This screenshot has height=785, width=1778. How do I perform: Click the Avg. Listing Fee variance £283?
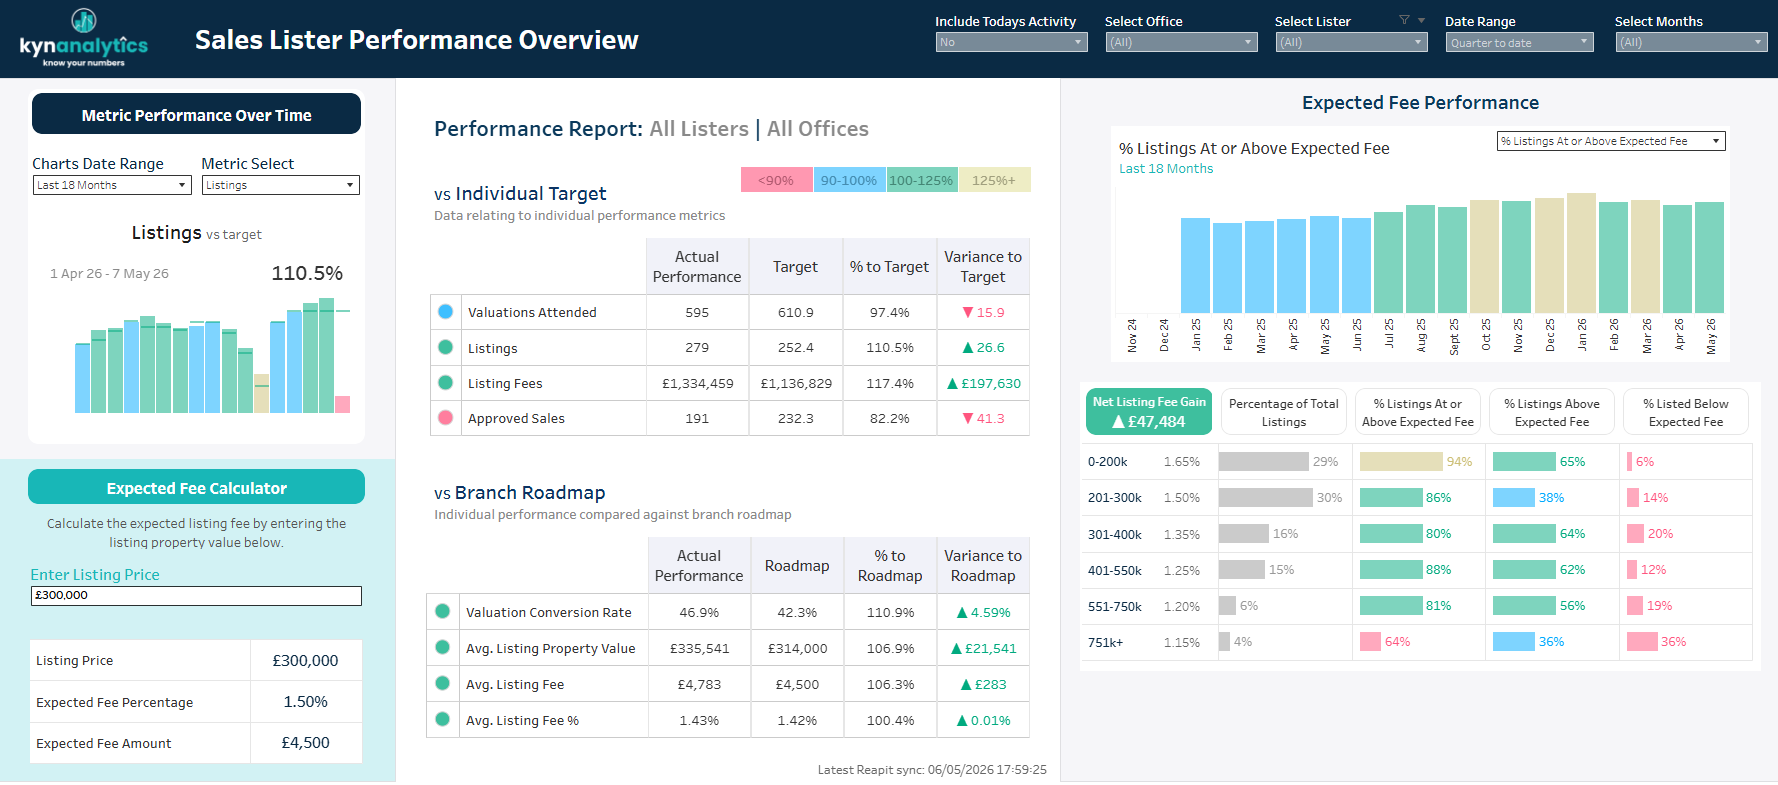983,684
